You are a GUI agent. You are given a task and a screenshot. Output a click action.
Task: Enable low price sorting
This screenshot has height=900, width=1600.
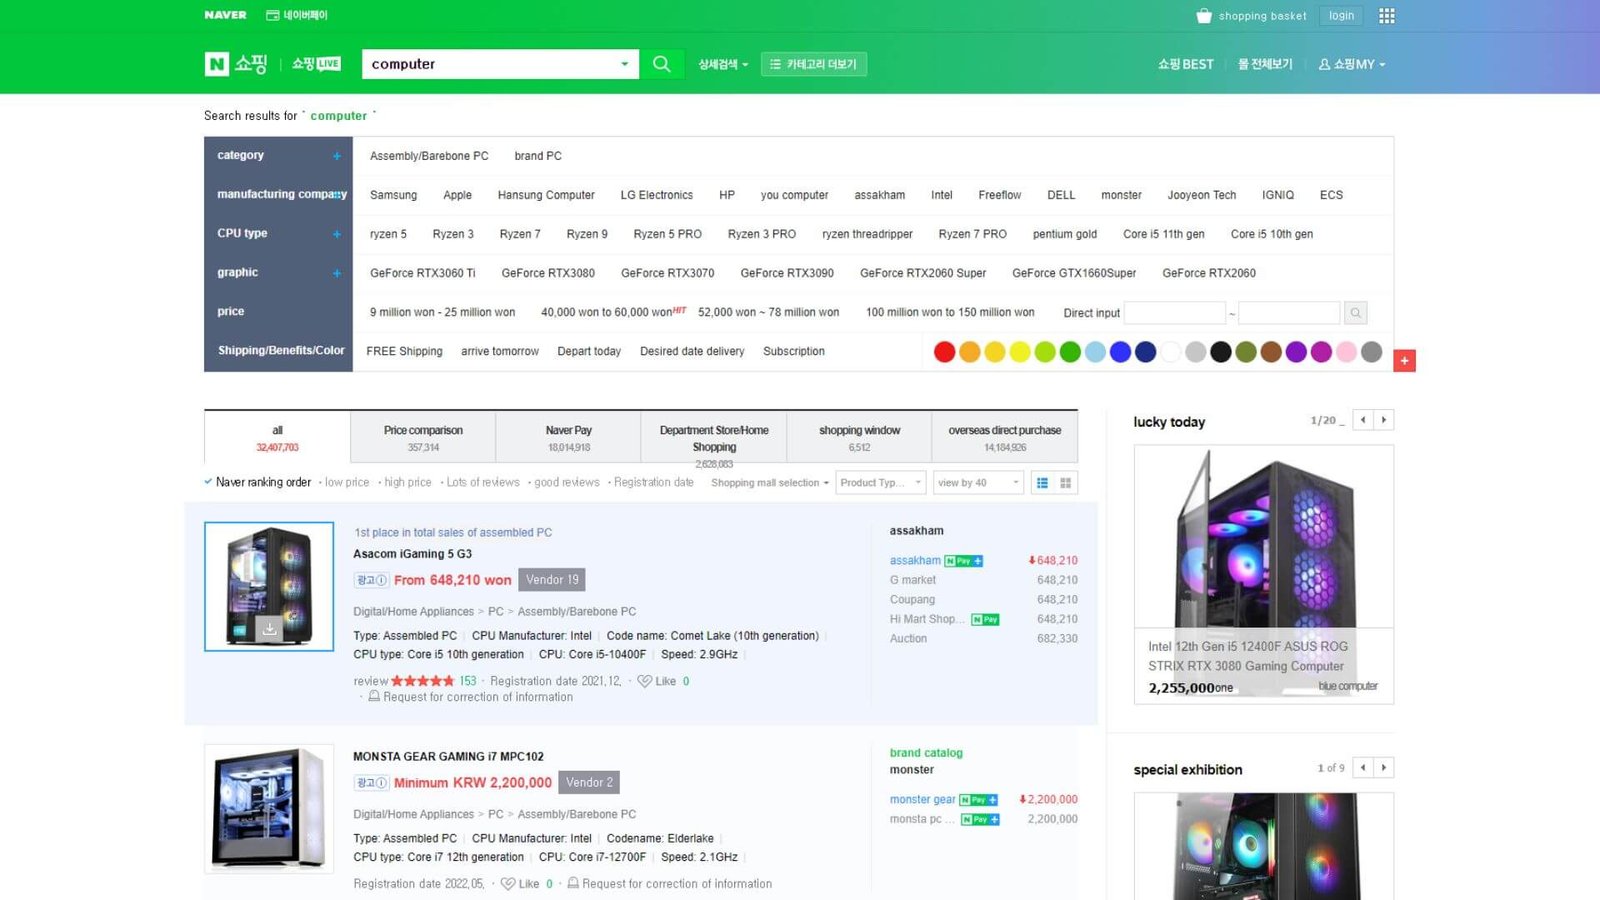click(x=346, y=482)
